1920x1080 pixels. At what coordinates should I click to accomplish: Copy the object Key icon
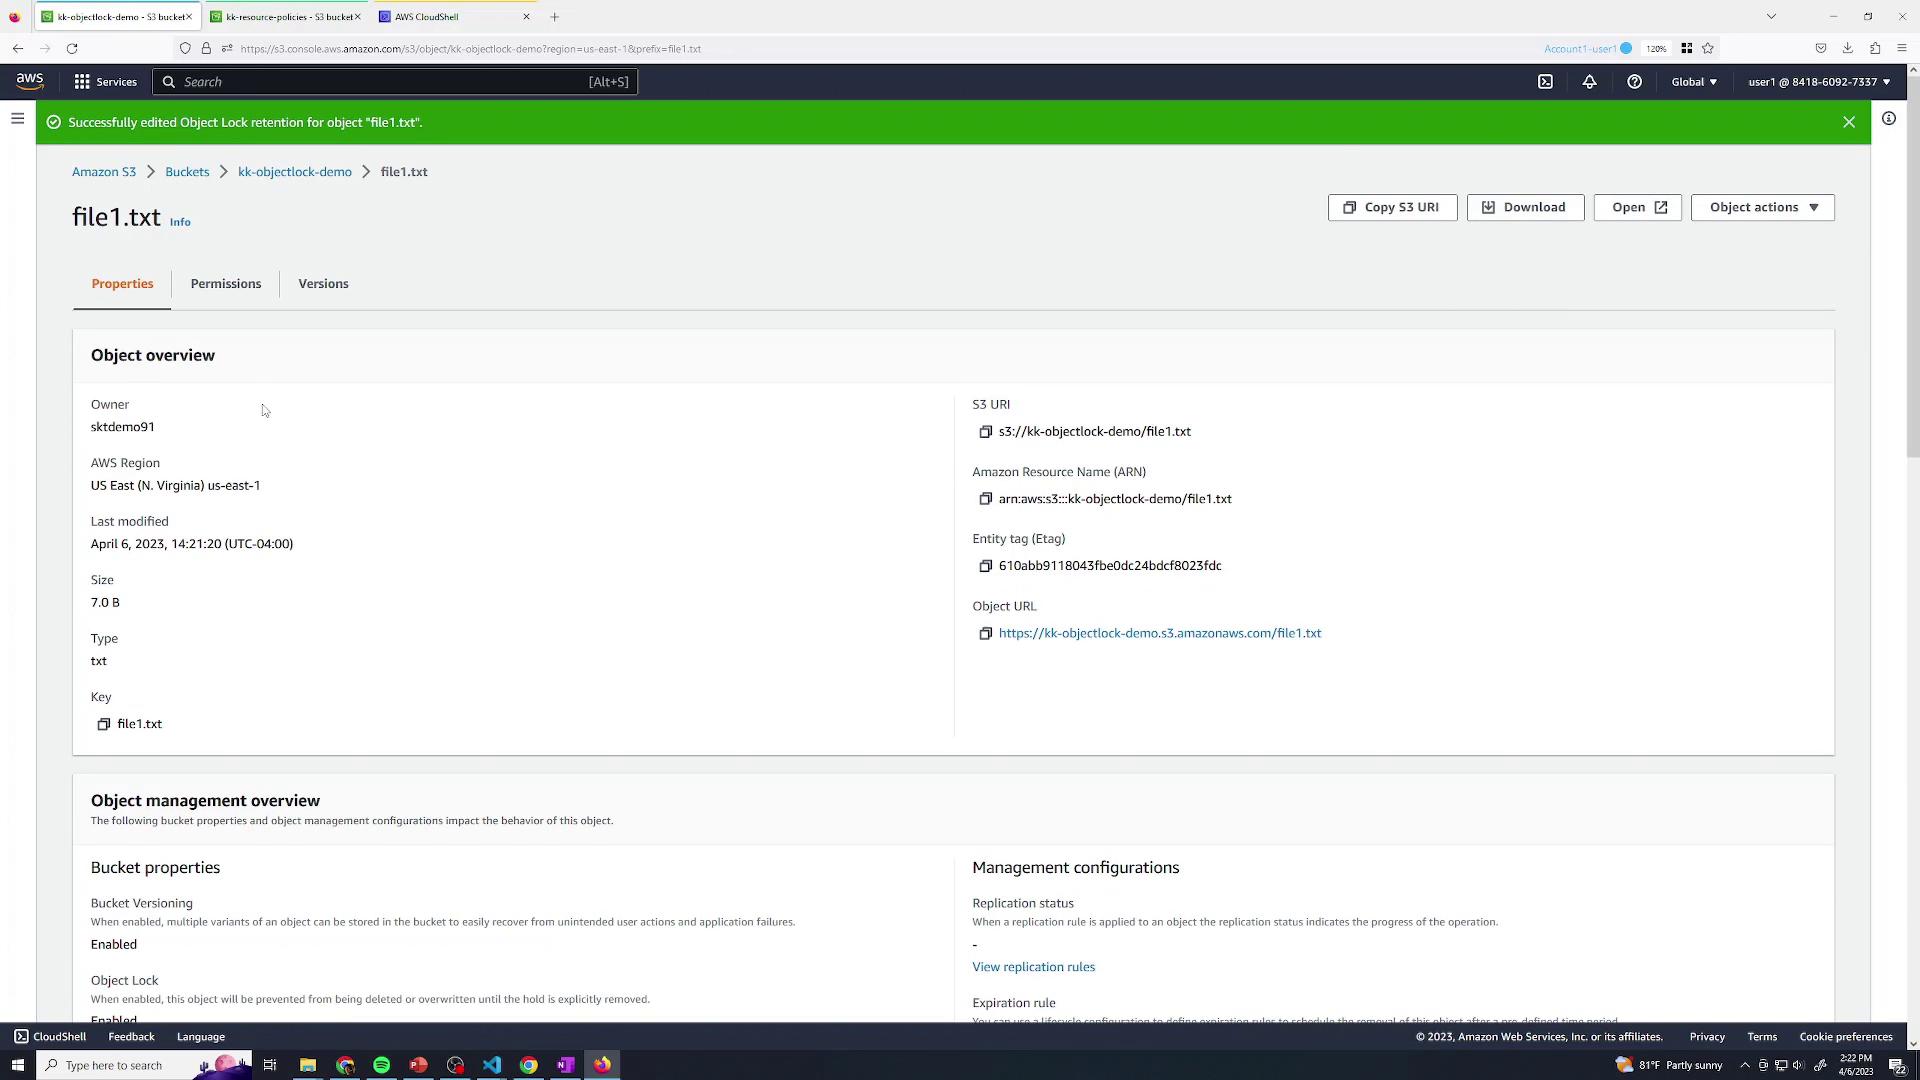[x=103, y=724]
